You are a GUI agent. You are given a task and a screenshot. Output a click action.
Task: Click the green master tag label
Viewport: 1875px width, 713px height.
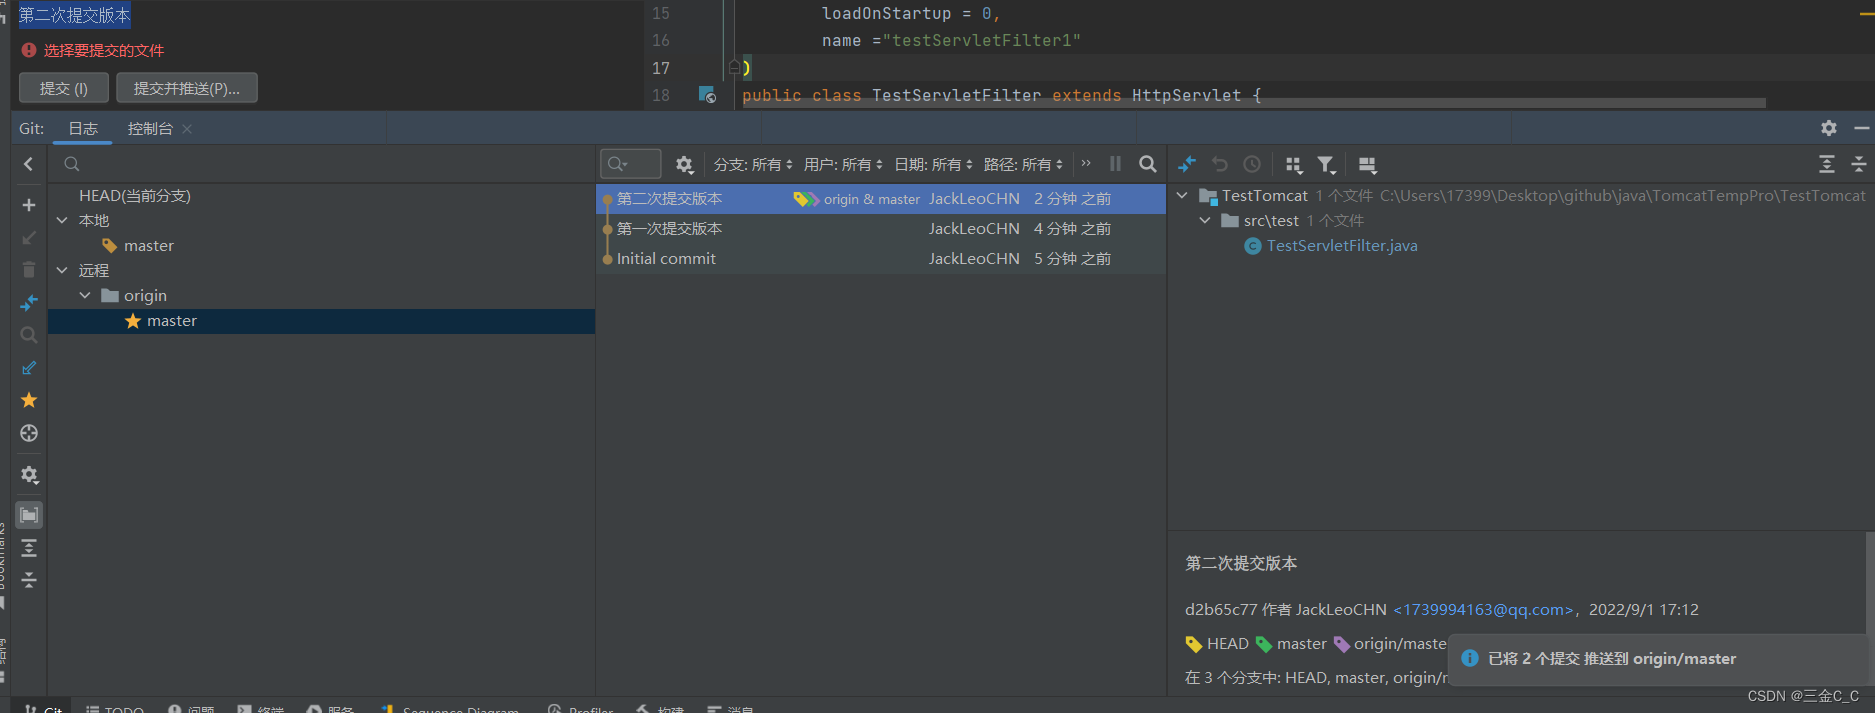click(1291, 644)
